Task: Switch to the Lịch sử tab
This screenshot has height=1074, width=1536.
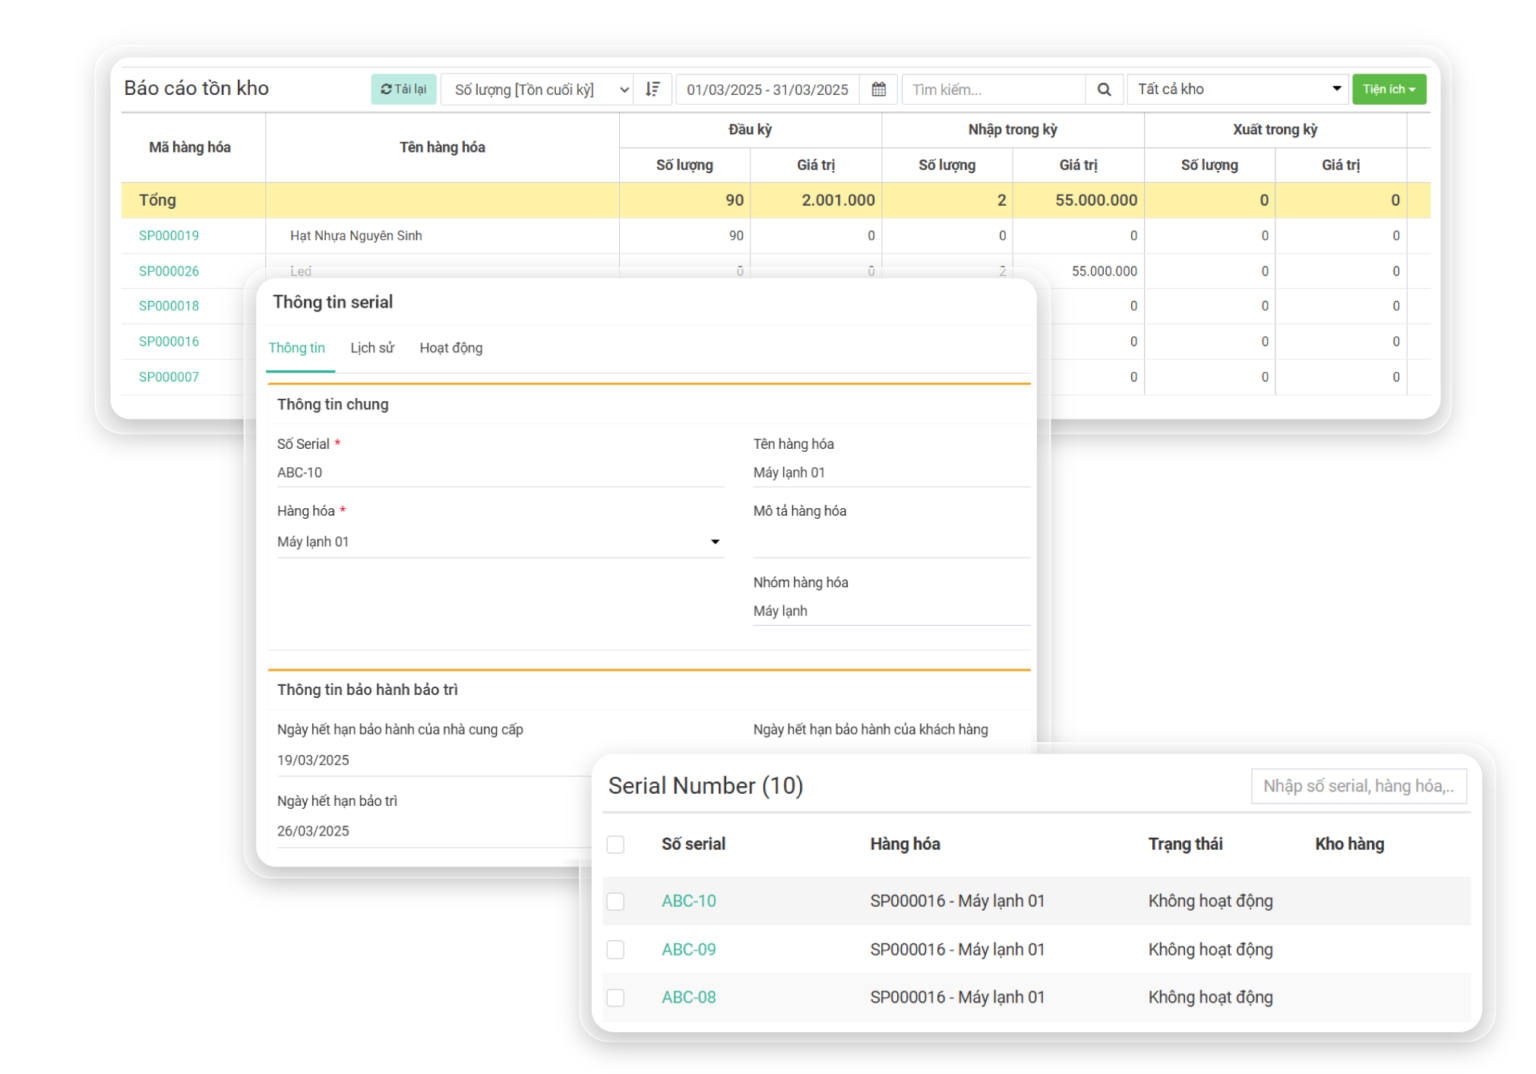Action: click(x=372, y=348)
